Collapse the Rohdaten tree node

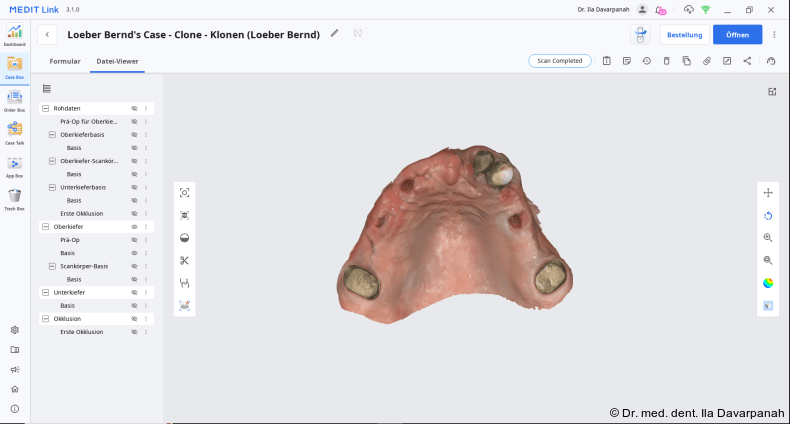coord(45,108)
